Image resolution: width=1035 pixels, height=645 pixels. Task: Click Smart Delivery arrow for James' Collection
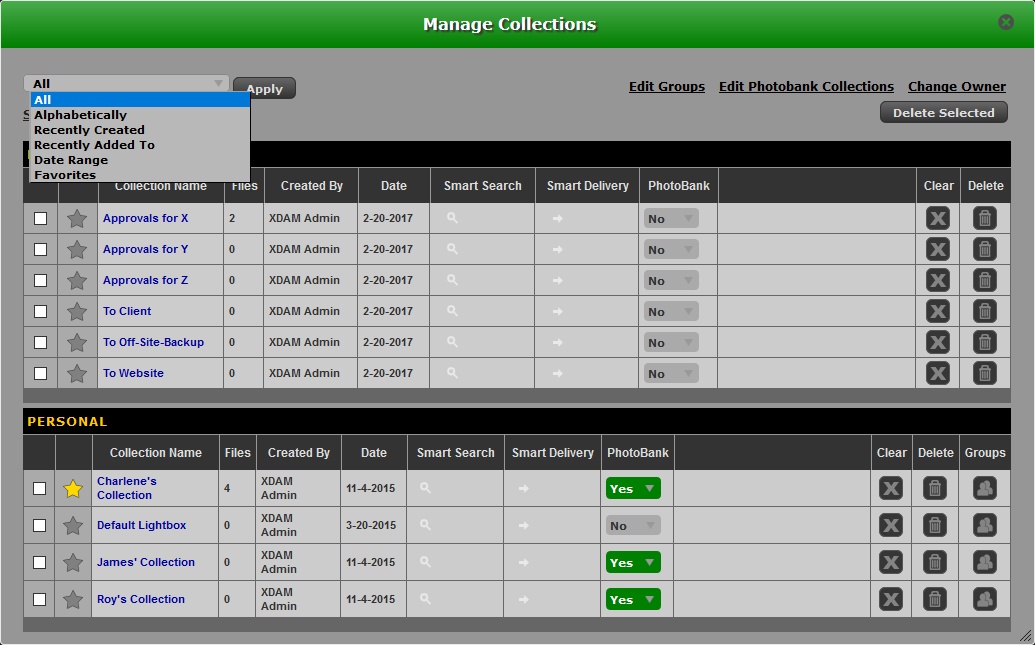524,563
